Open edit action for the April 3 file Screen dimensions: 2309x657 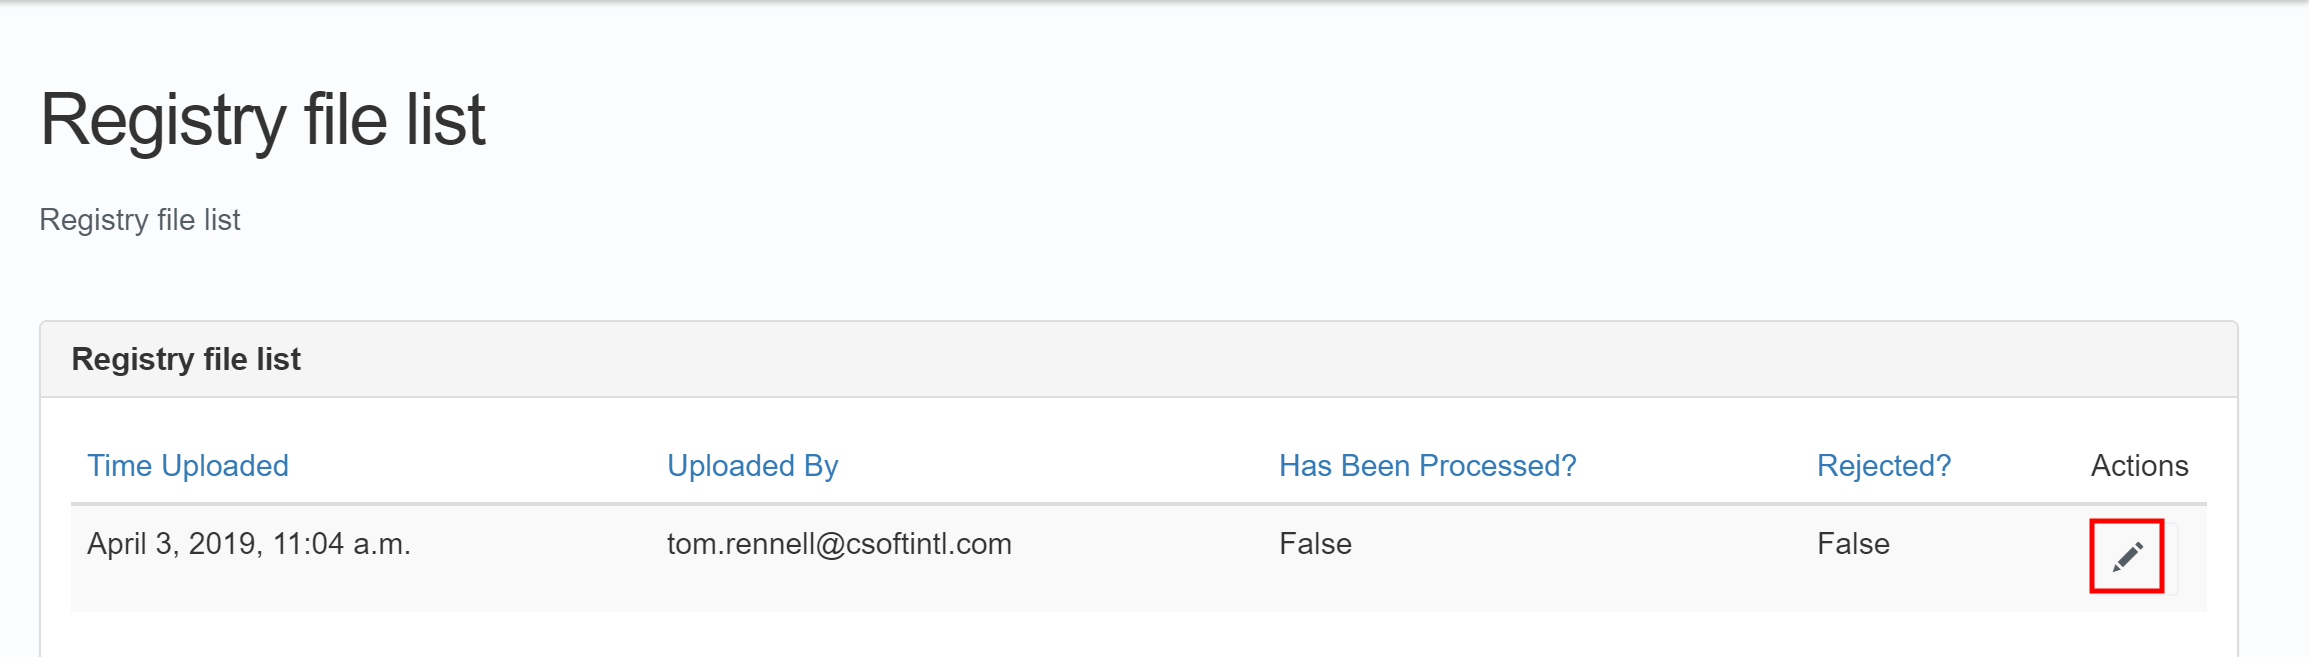[2127, 556]
